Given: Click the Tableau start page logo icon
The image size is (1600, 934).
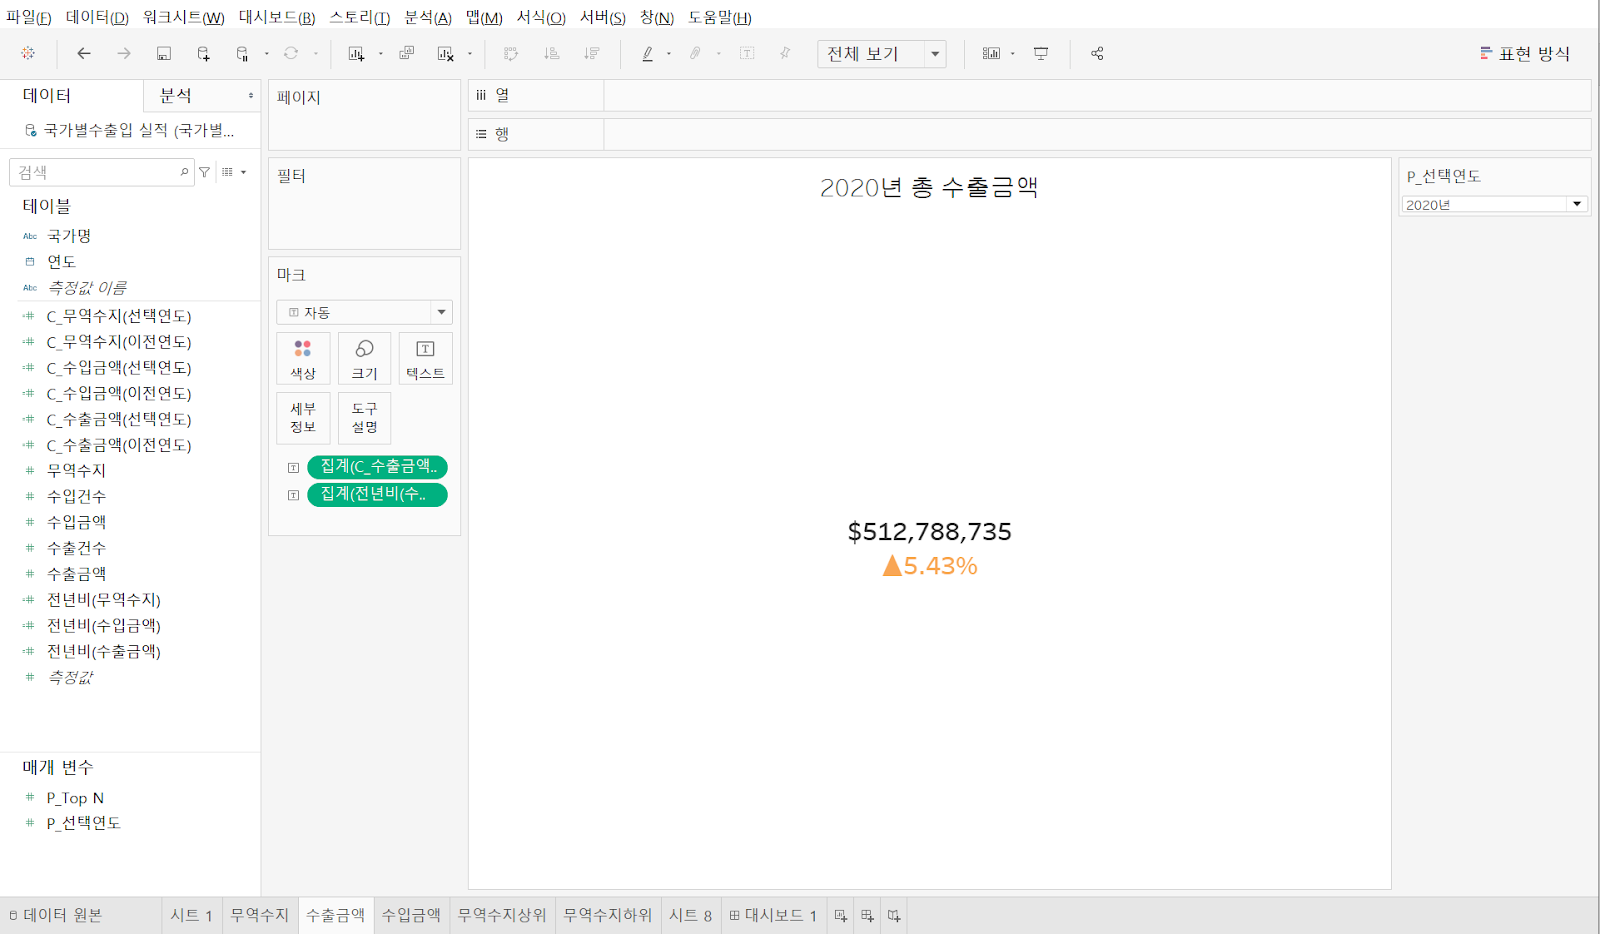Looking at the screenshot, I should (28, 53).
